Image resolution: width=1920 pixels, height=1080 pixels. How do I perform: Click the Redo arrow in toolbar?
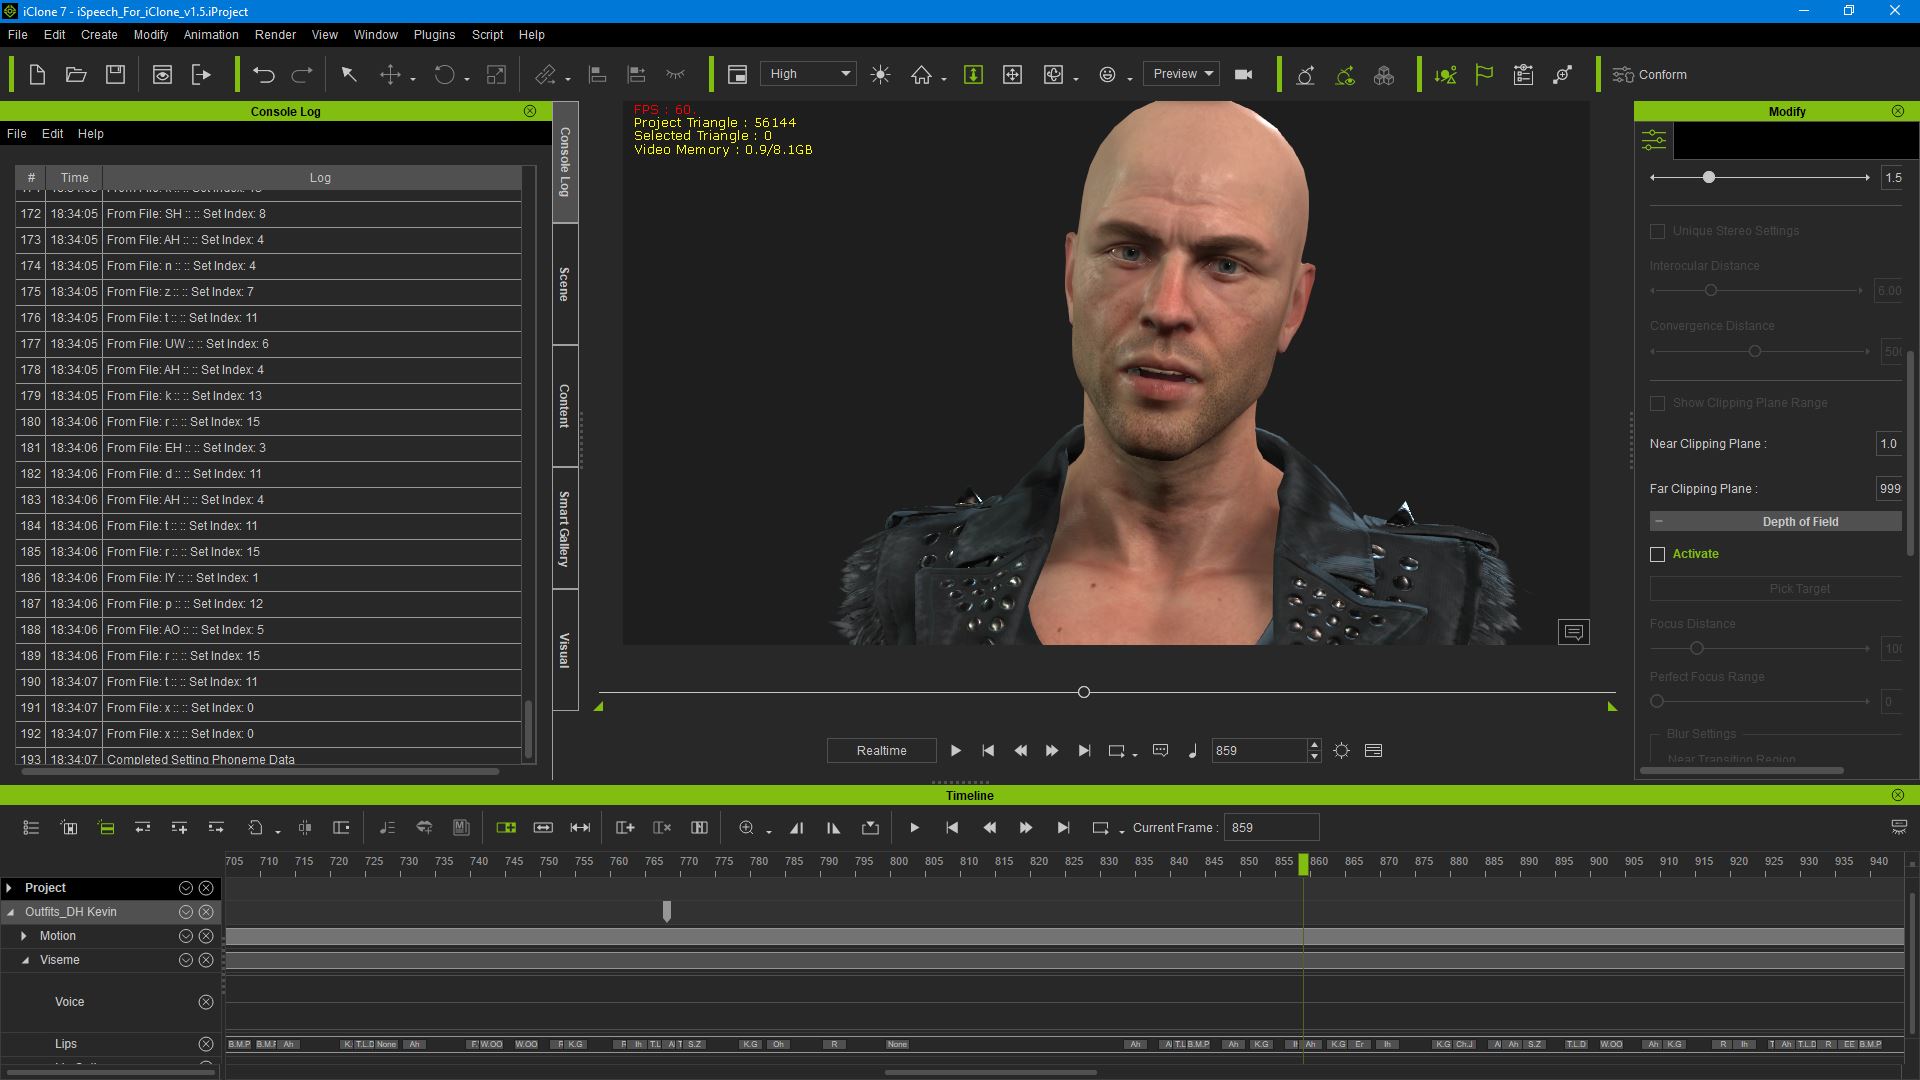302,75
